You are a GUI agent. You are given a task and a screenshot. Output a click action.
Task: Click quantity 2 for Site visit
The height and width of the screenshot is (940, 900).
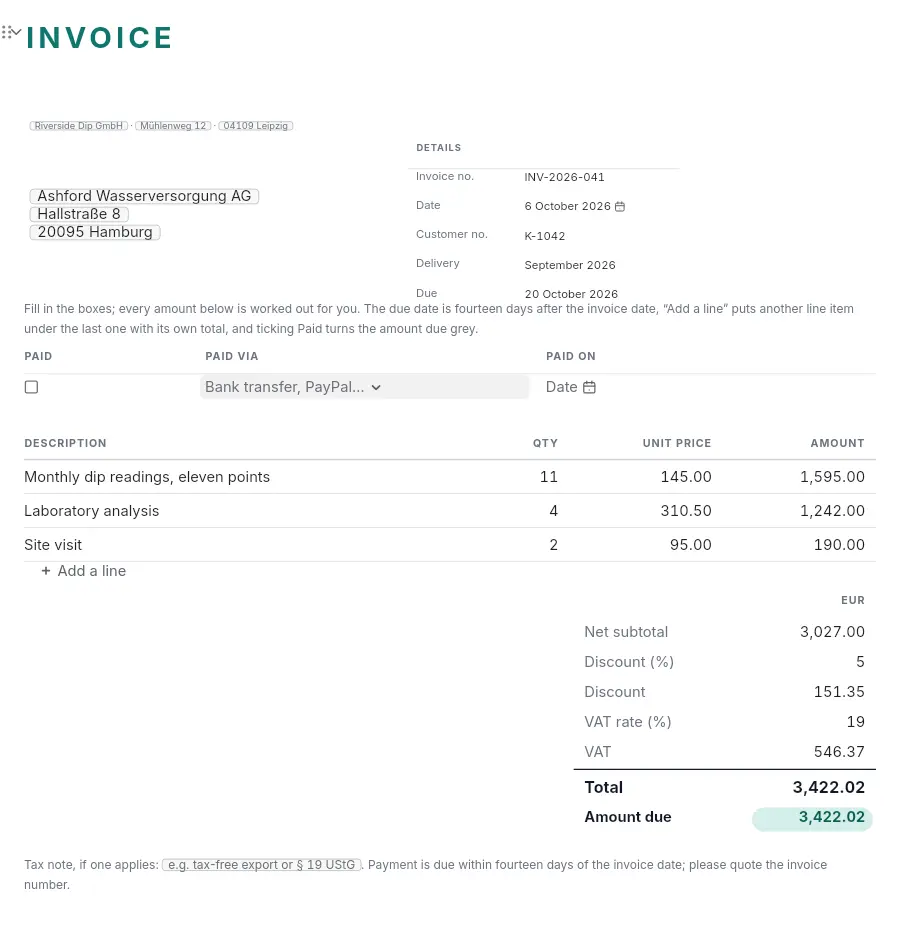[553, 546]
